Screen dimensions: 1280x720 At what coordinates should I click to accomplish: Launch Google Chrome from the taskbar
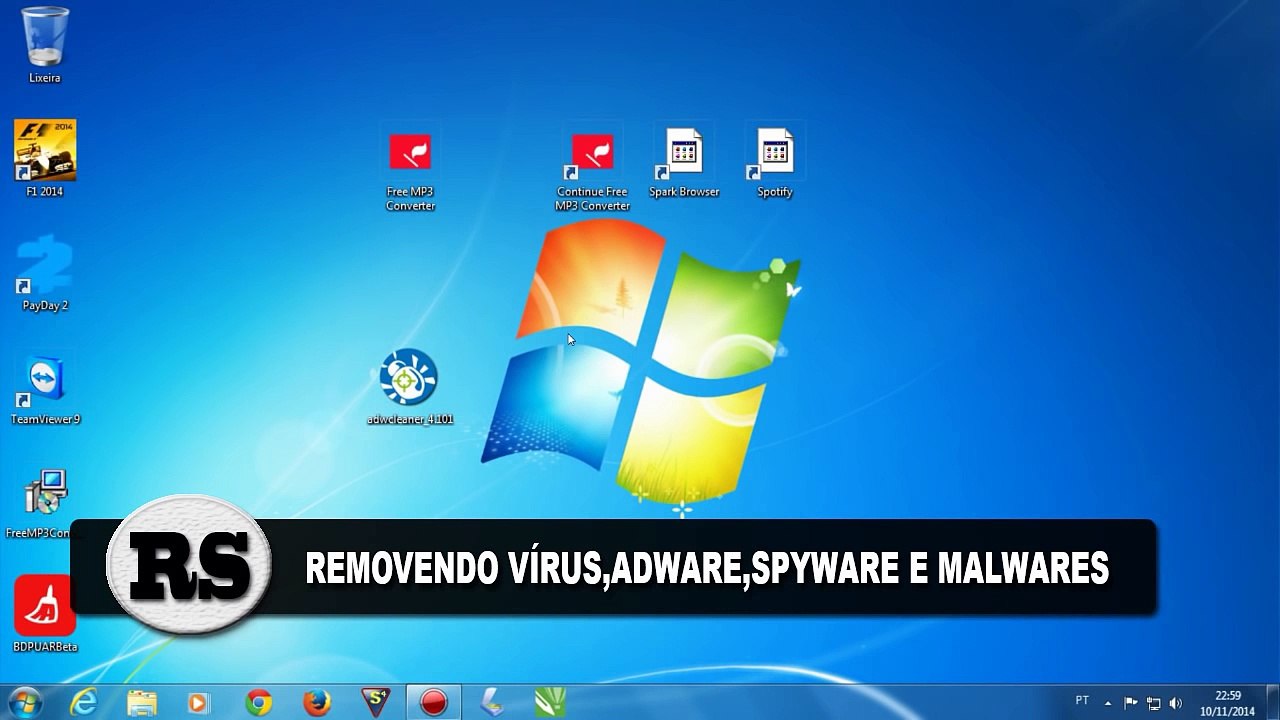259,703
